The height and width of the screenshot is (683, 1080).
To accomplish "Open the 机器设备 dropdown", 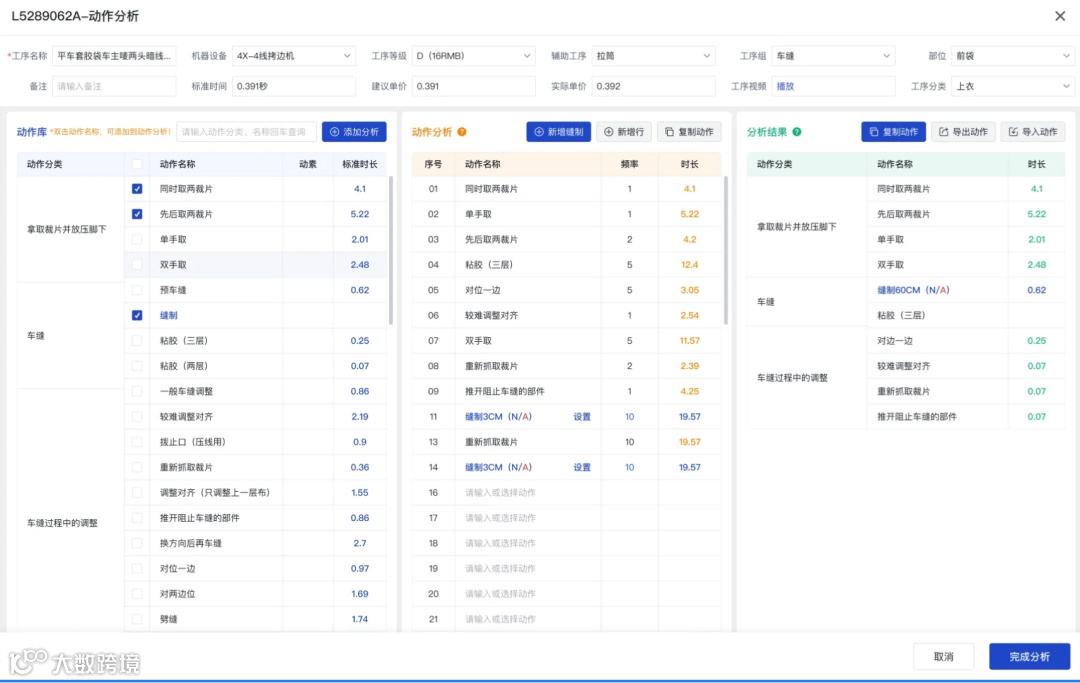I will pos(293,56).
